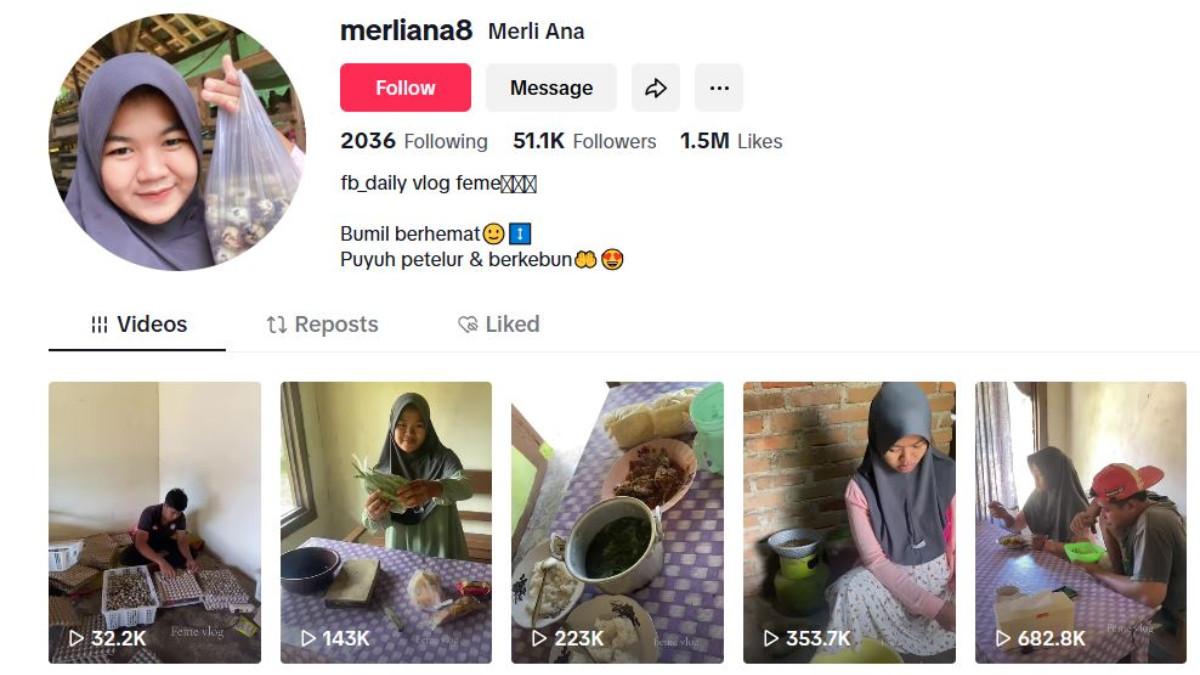
Task: Play the video with 682.8K views
Action: 1080,522
